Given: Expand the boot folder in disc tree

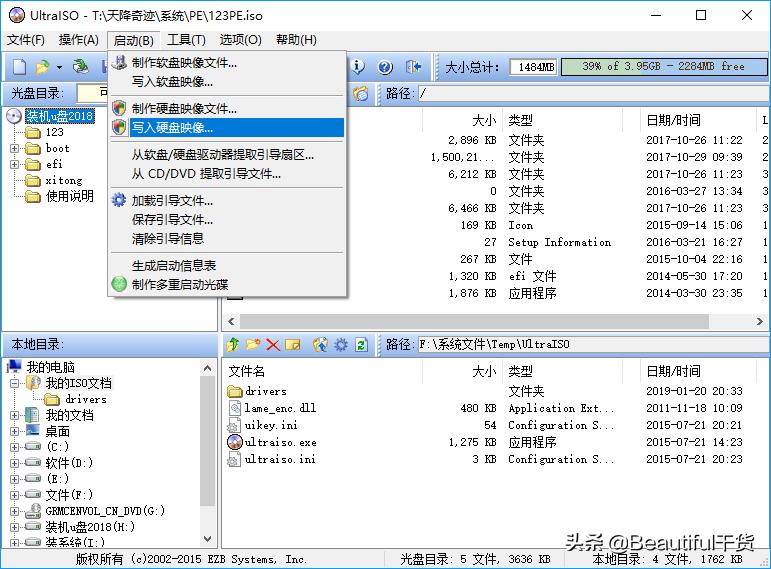Looking at the screenshot, I should point(15,148).
